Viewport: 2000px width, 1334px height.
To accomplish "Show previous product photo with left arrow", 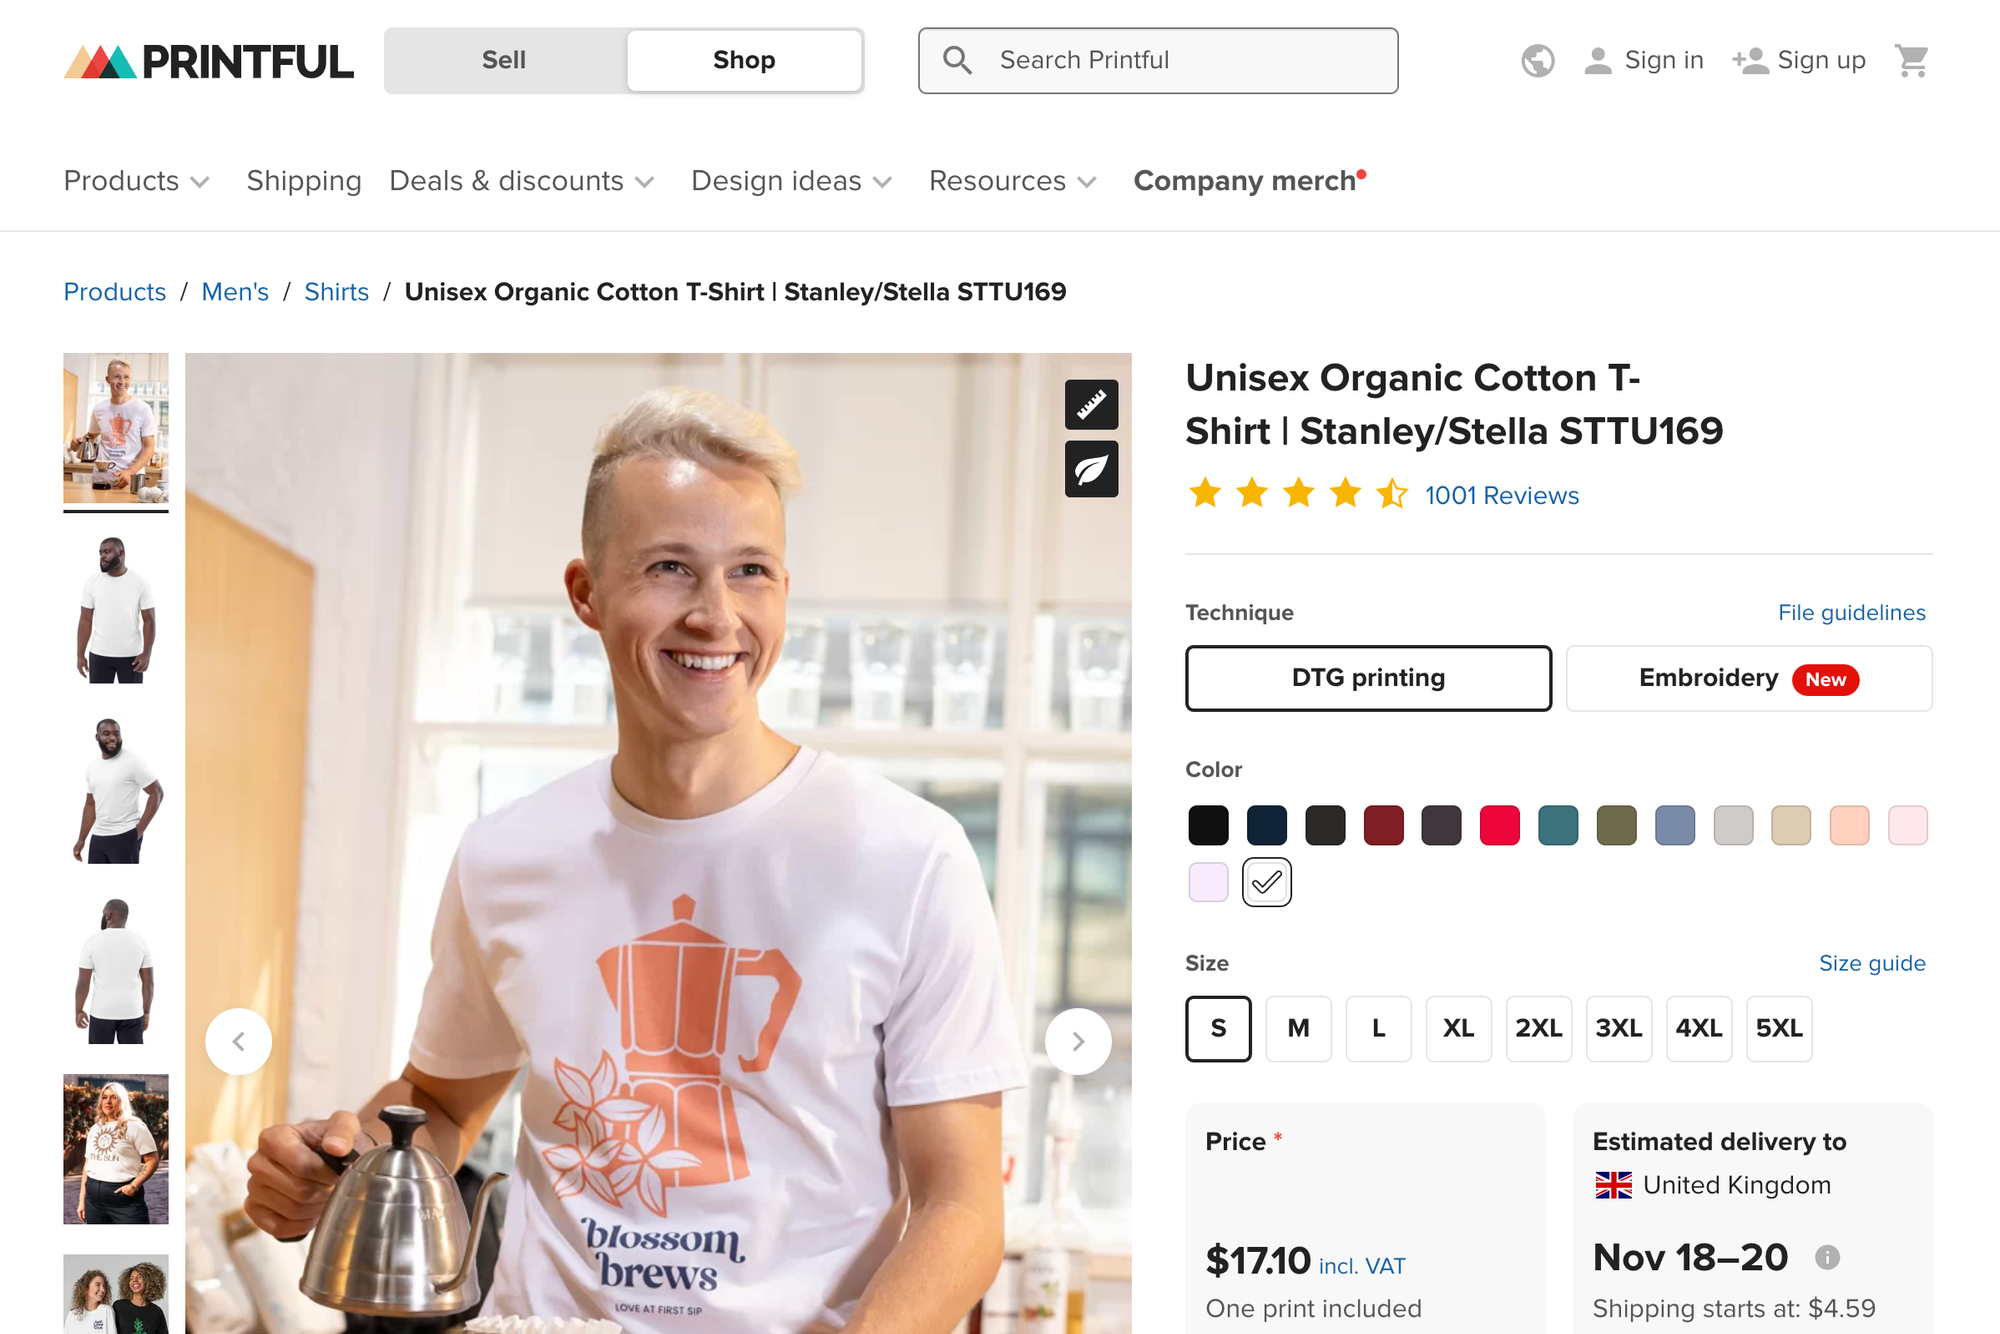I will (x=239, y=1040).
